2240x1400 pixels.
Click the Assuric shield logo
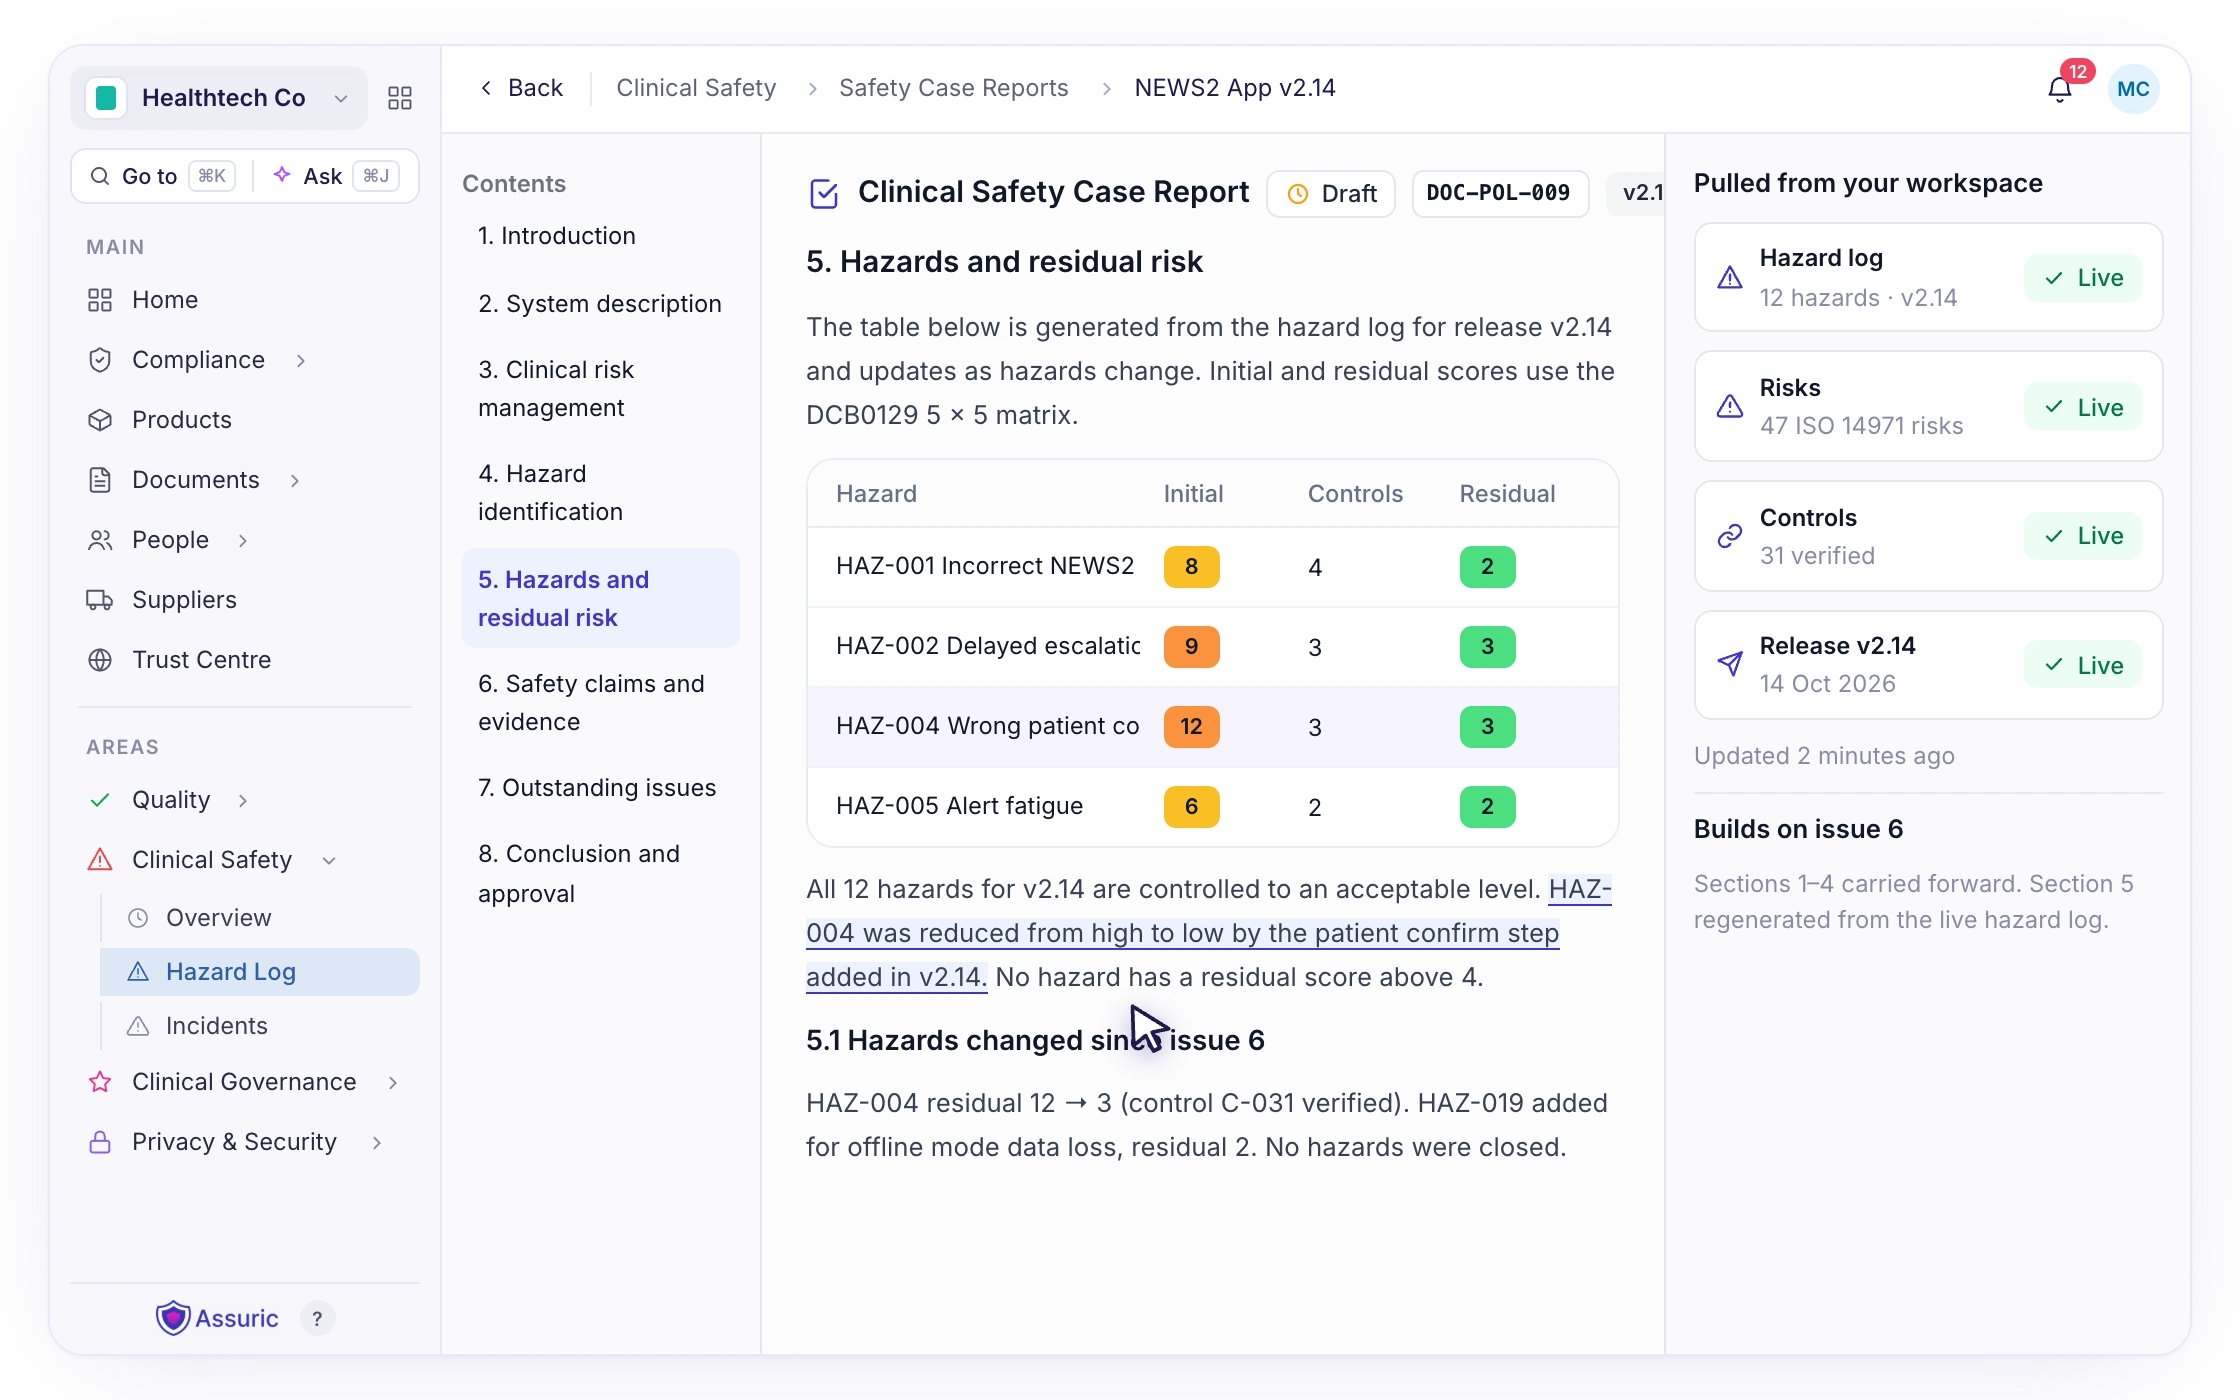(173, 1318)
